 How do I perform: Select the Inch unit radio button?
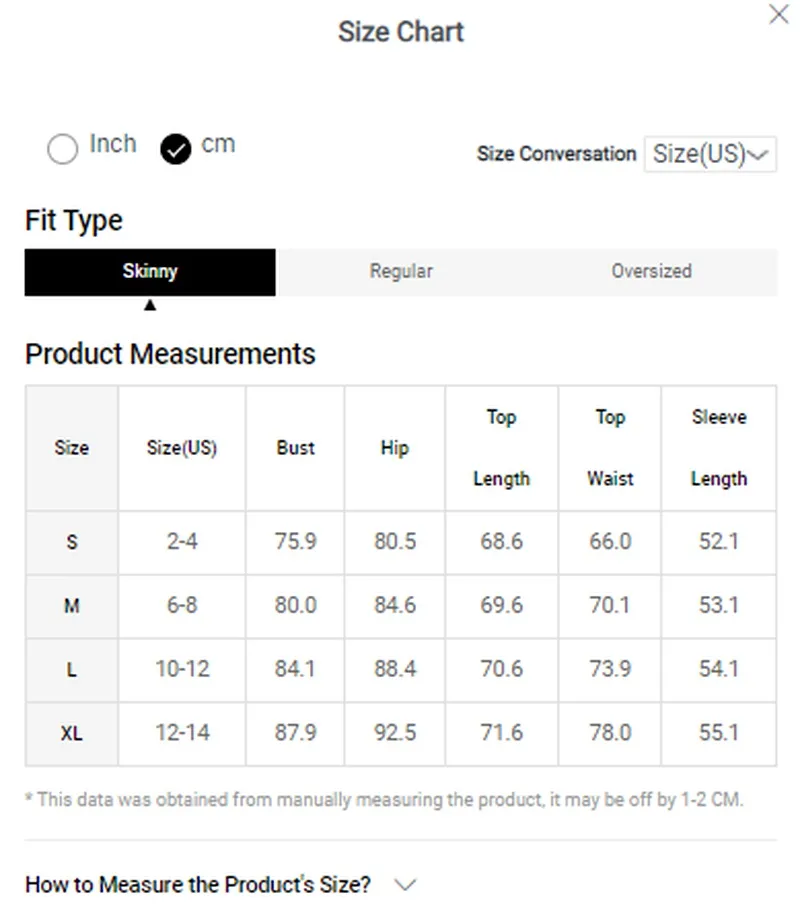pos(62,149)
